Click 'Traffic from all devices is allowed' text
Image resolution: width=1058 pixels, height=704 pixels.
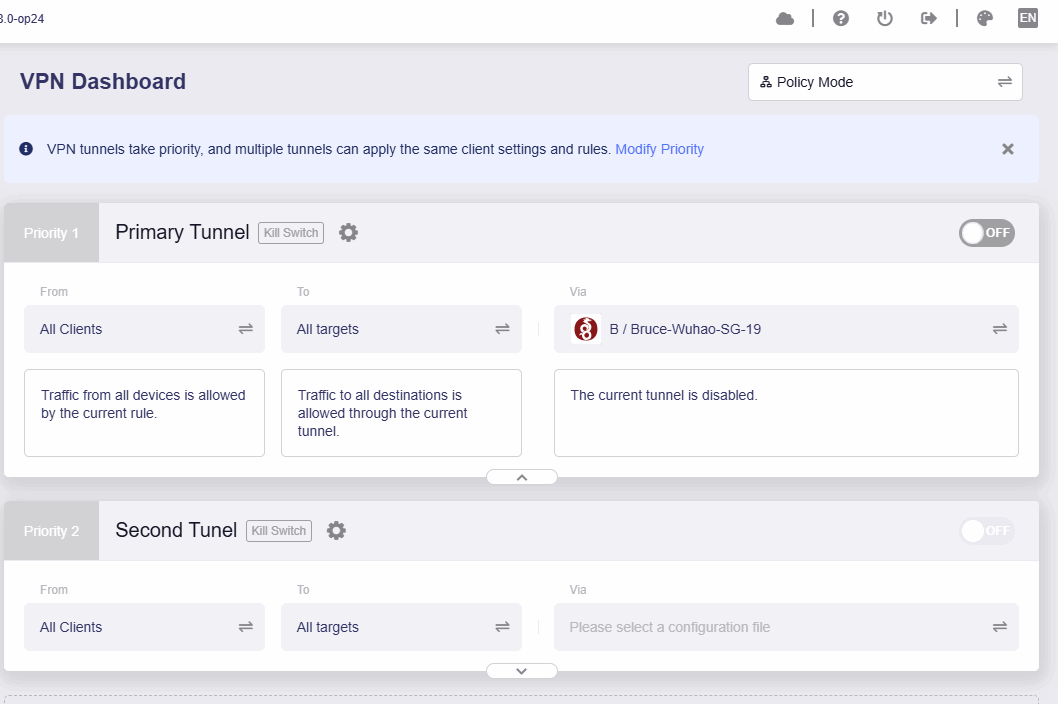click(x=143, y=404)
